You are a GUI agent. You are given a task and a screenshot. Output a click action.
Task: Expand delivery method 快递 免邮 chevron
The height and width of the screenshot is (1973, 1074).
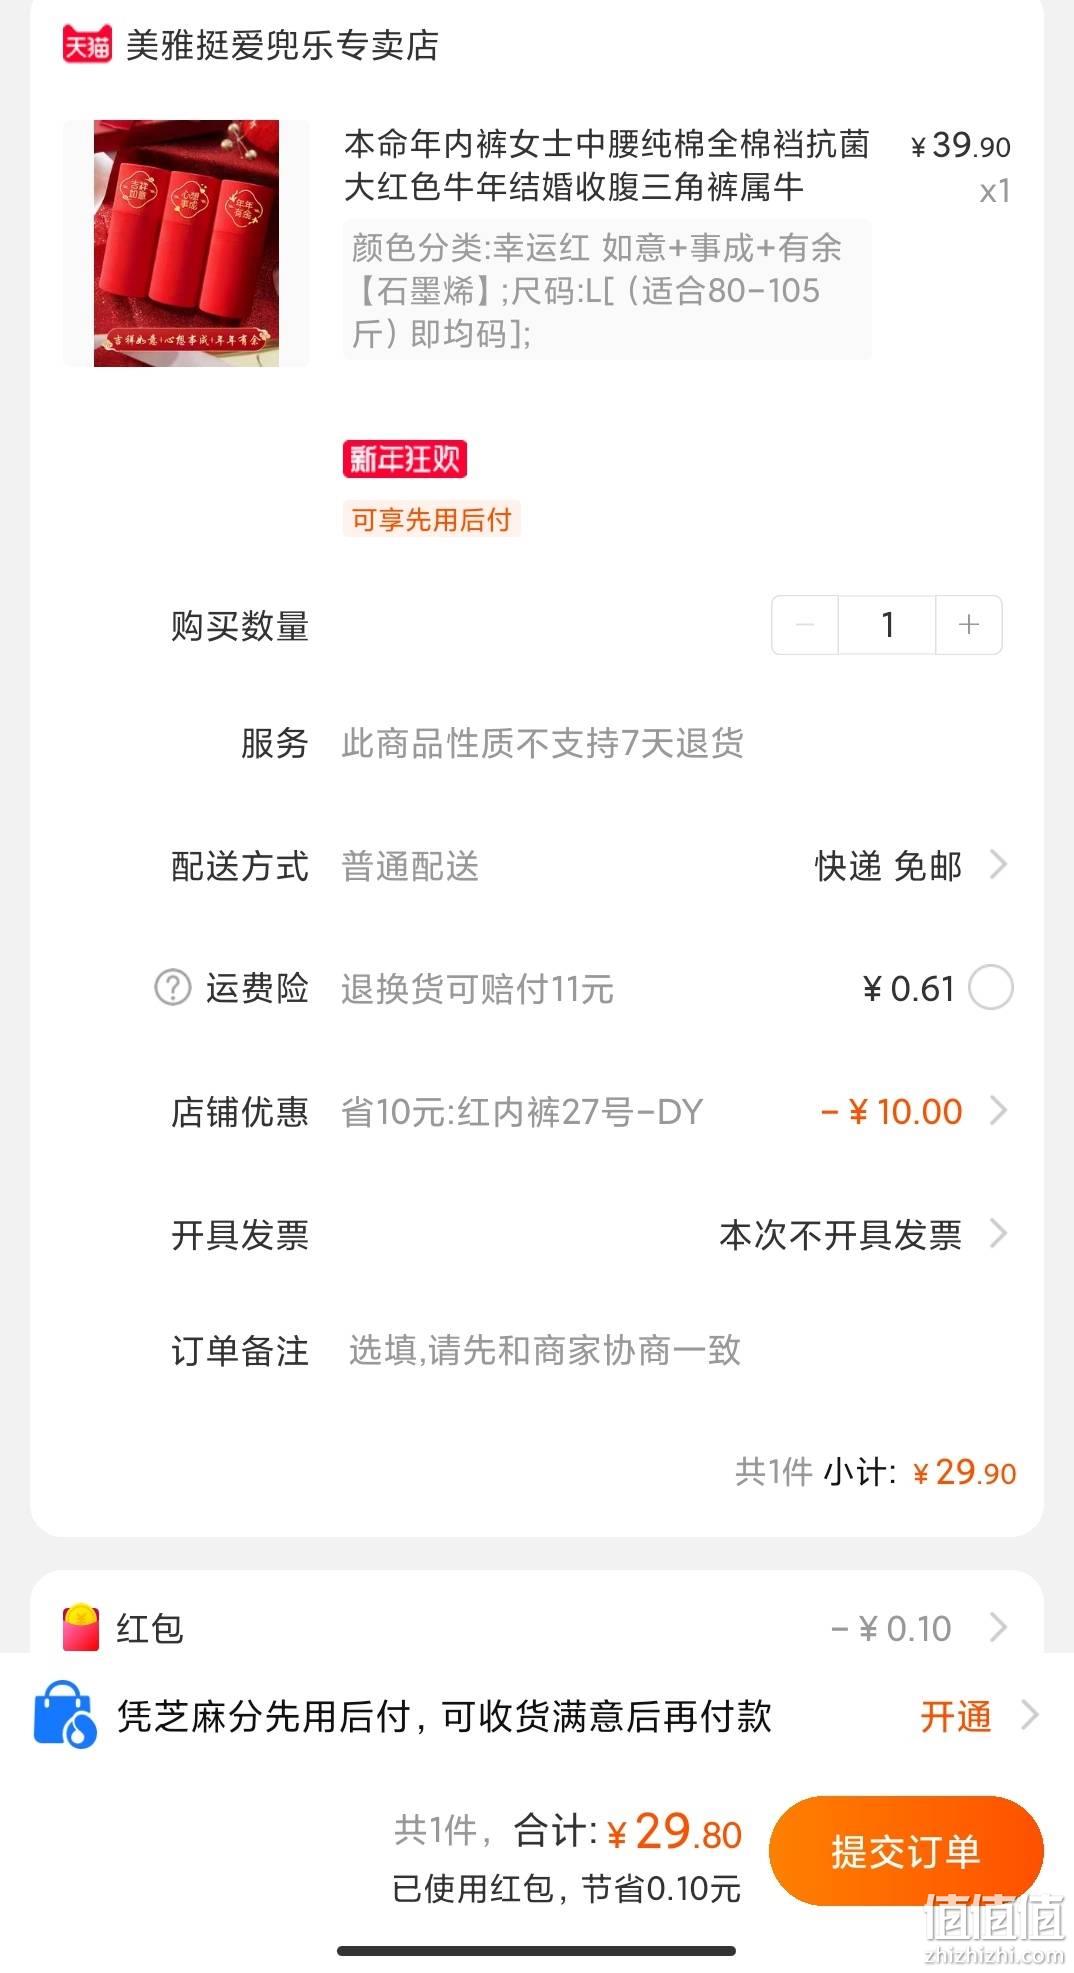(997, 865)
